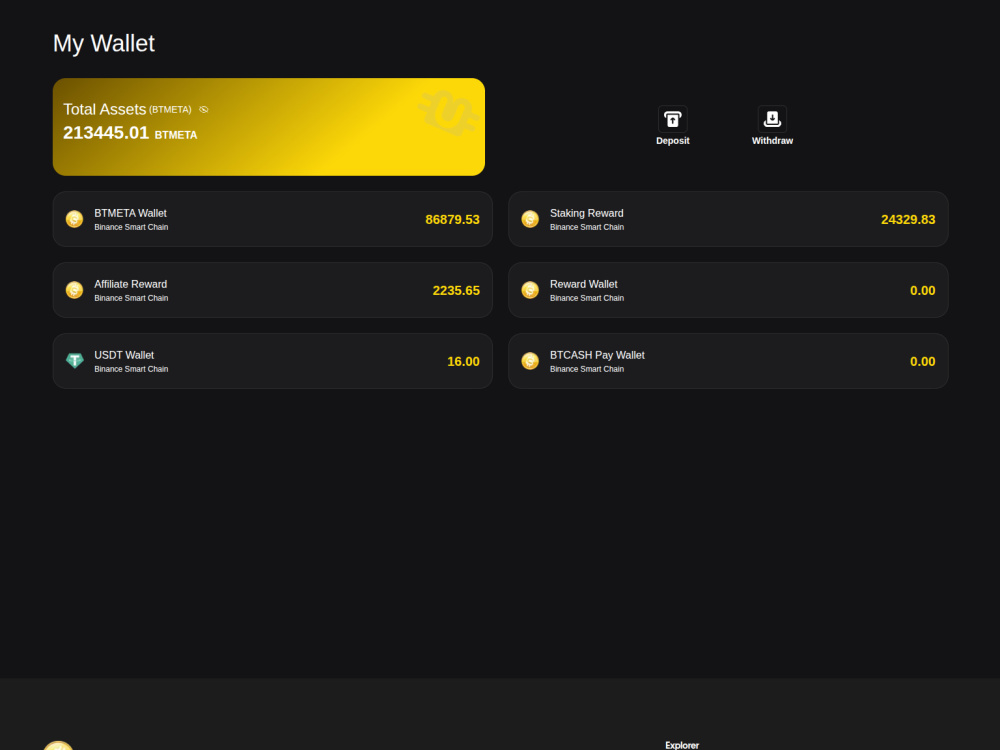
Task: Open the Reward Wallet card
Action: (728, 290)
